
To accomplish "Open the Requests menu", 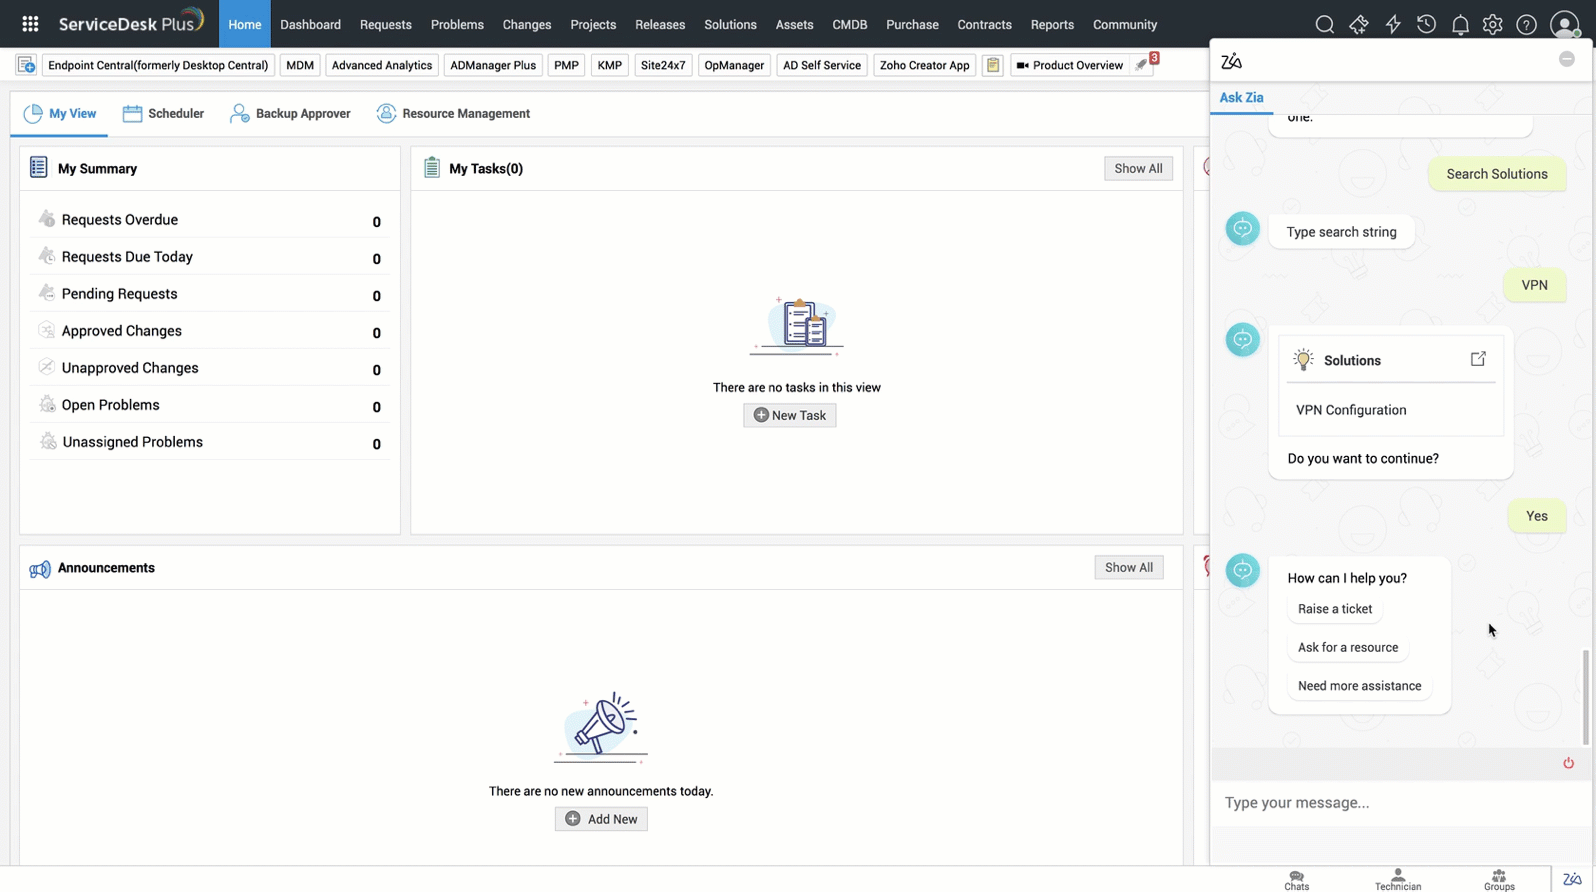I will click(386, 25).
